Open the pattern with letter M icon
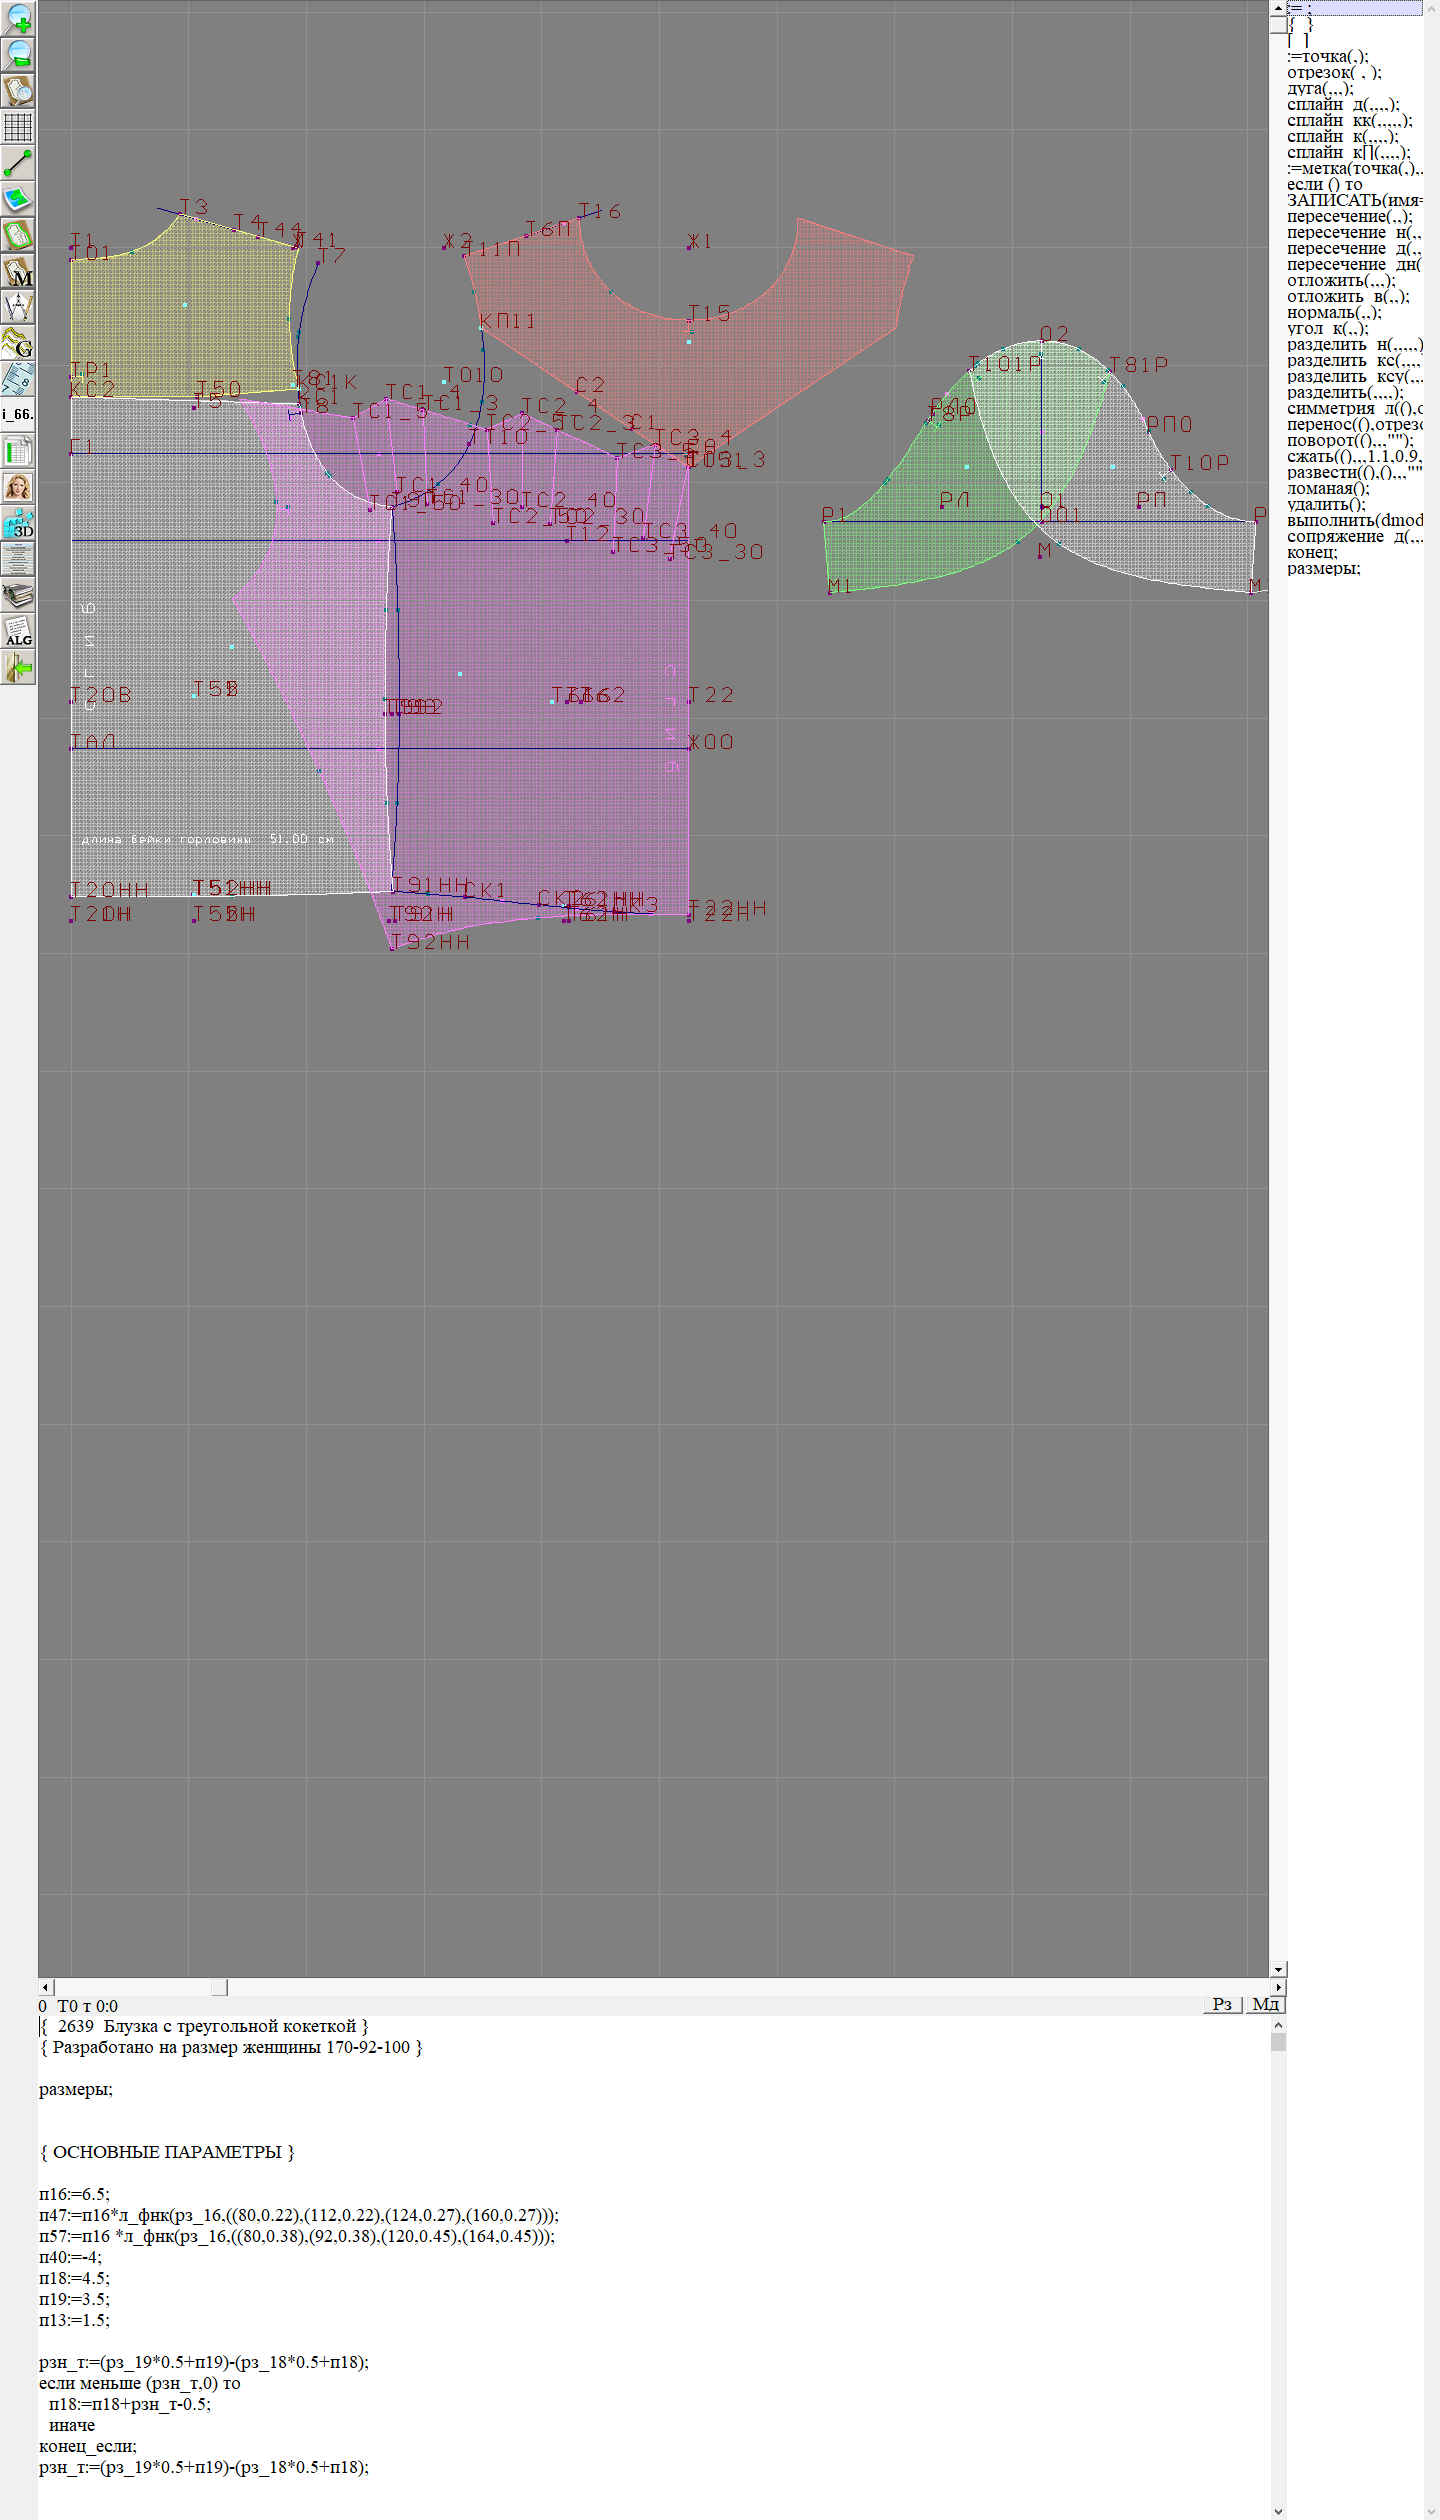The width and height of the screenshot is (1440, 2520). [x=18, y=272]
